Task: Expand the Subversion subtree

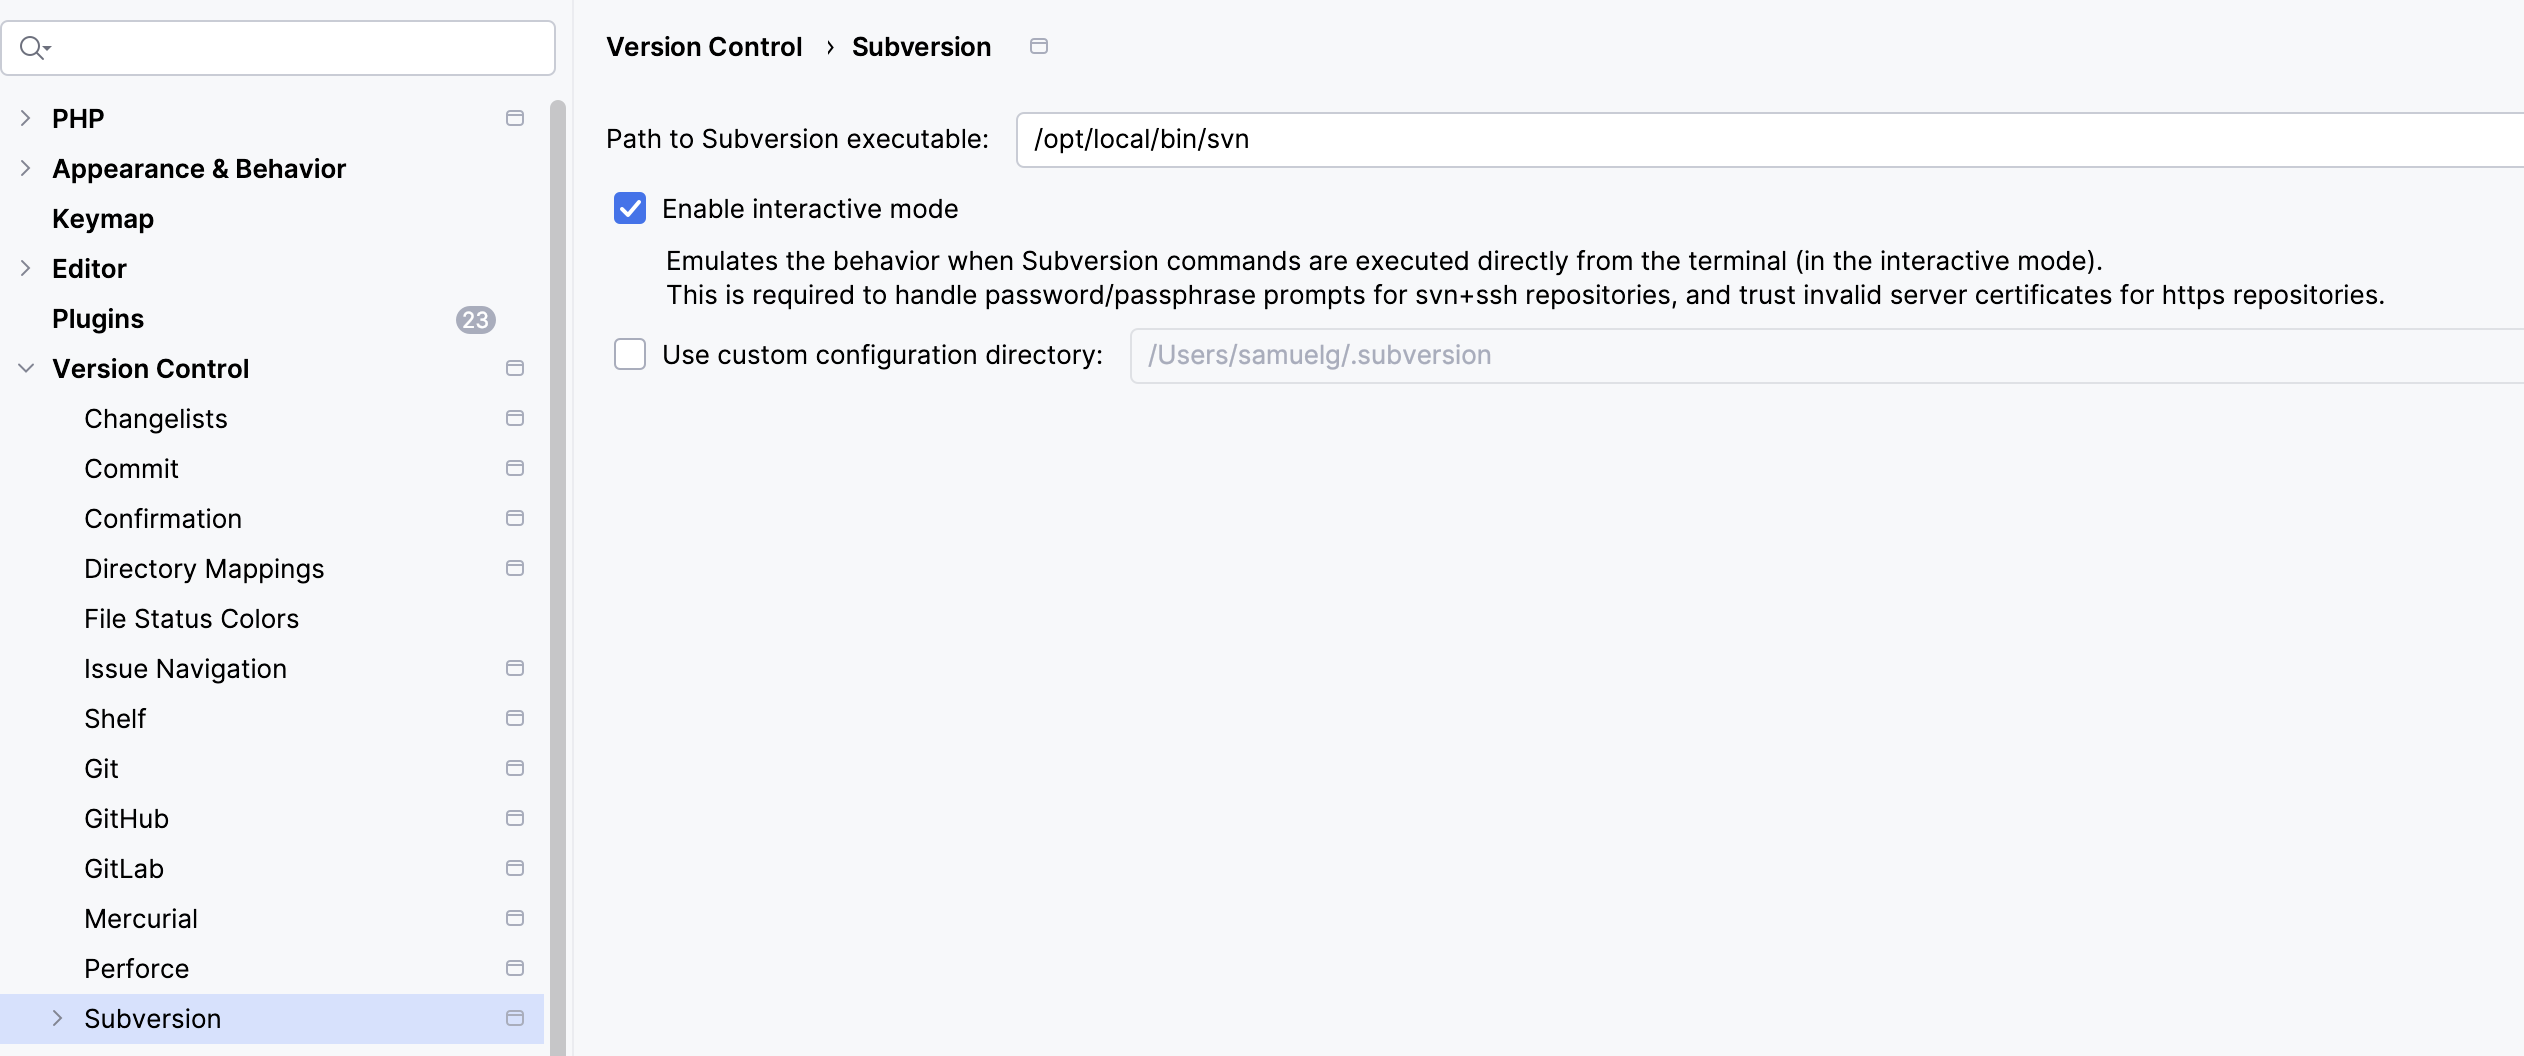Action: pos(58,1018)
